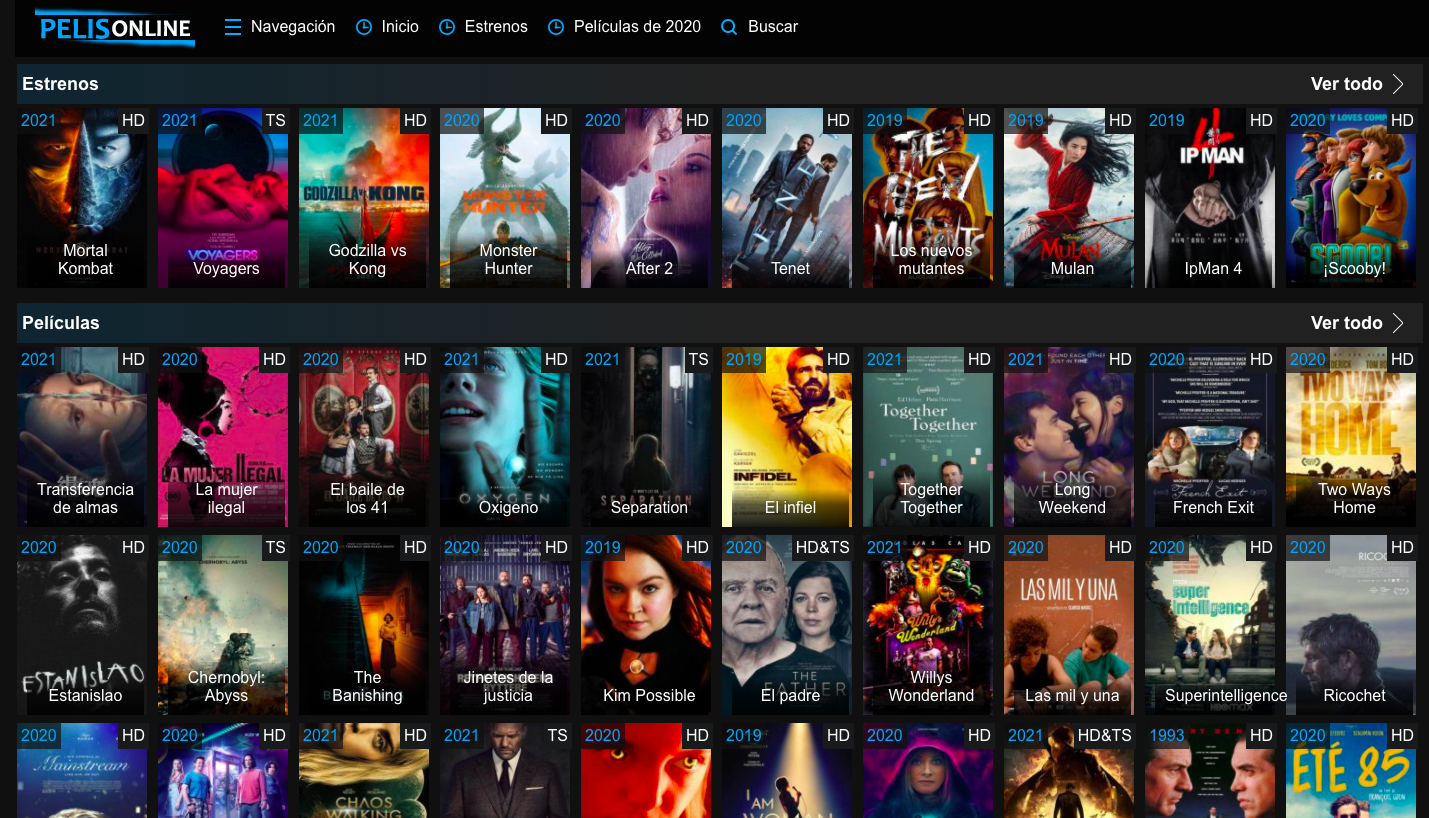Open Jinetes de la justicia poster
The image size is (1429, 818).
pos(505,625)
